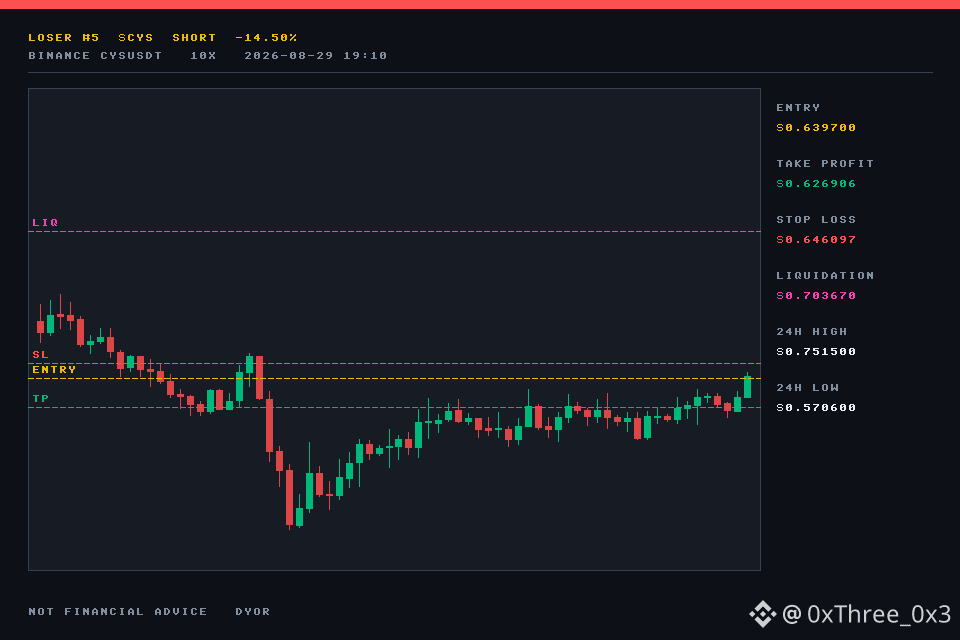The image size is (960, 640).
Task: Click the TAKE PROFIT heading
Action: tap(825, 164)
